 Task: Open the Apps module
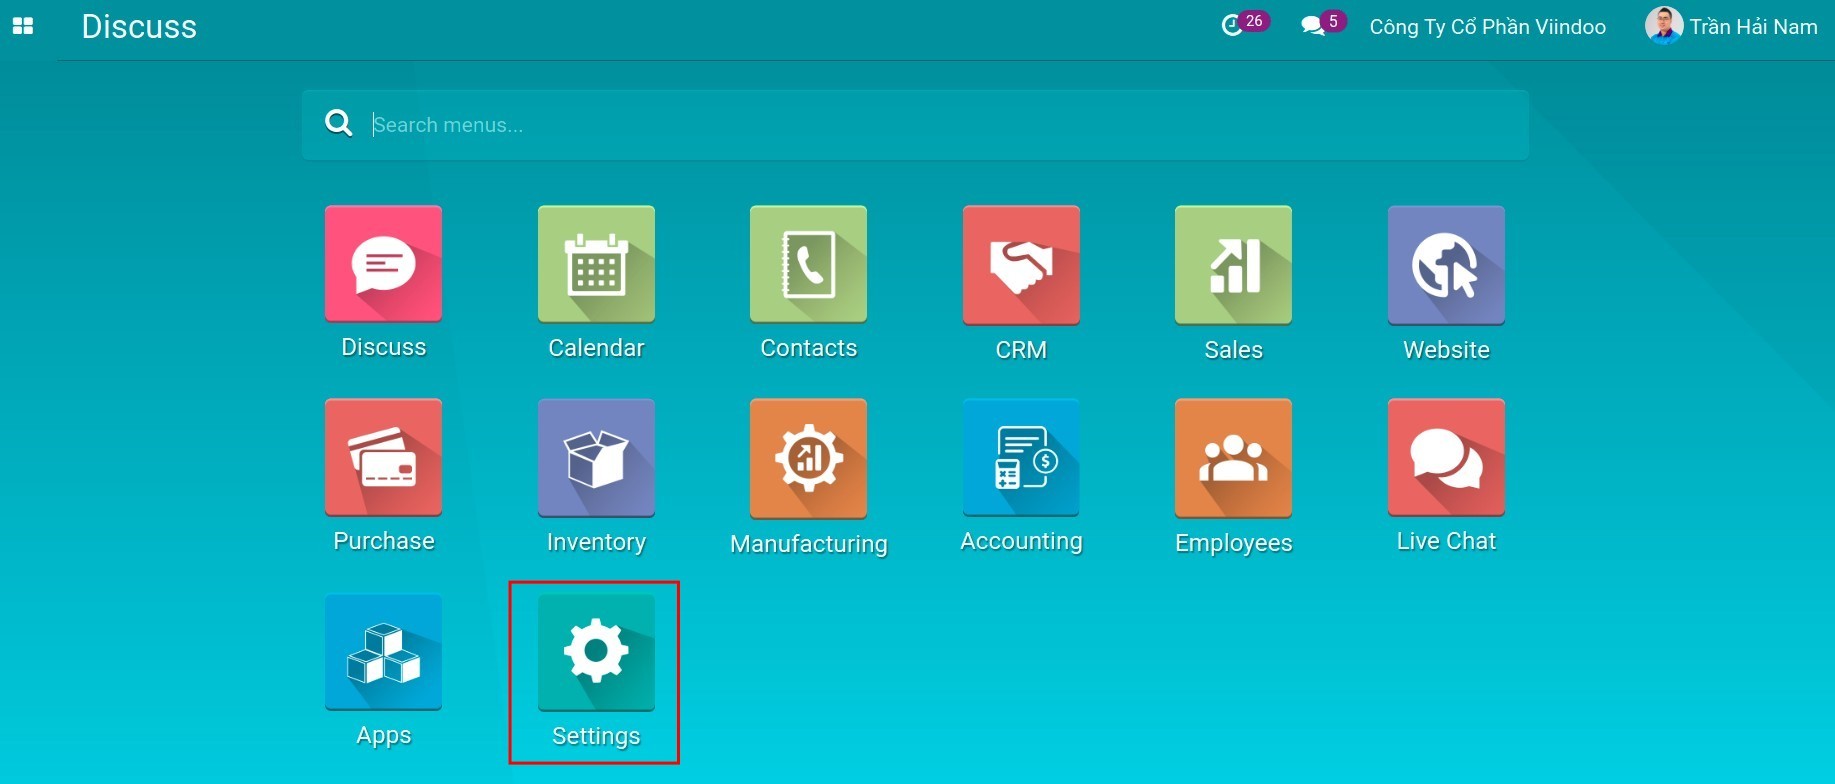(x=383, y=652)
